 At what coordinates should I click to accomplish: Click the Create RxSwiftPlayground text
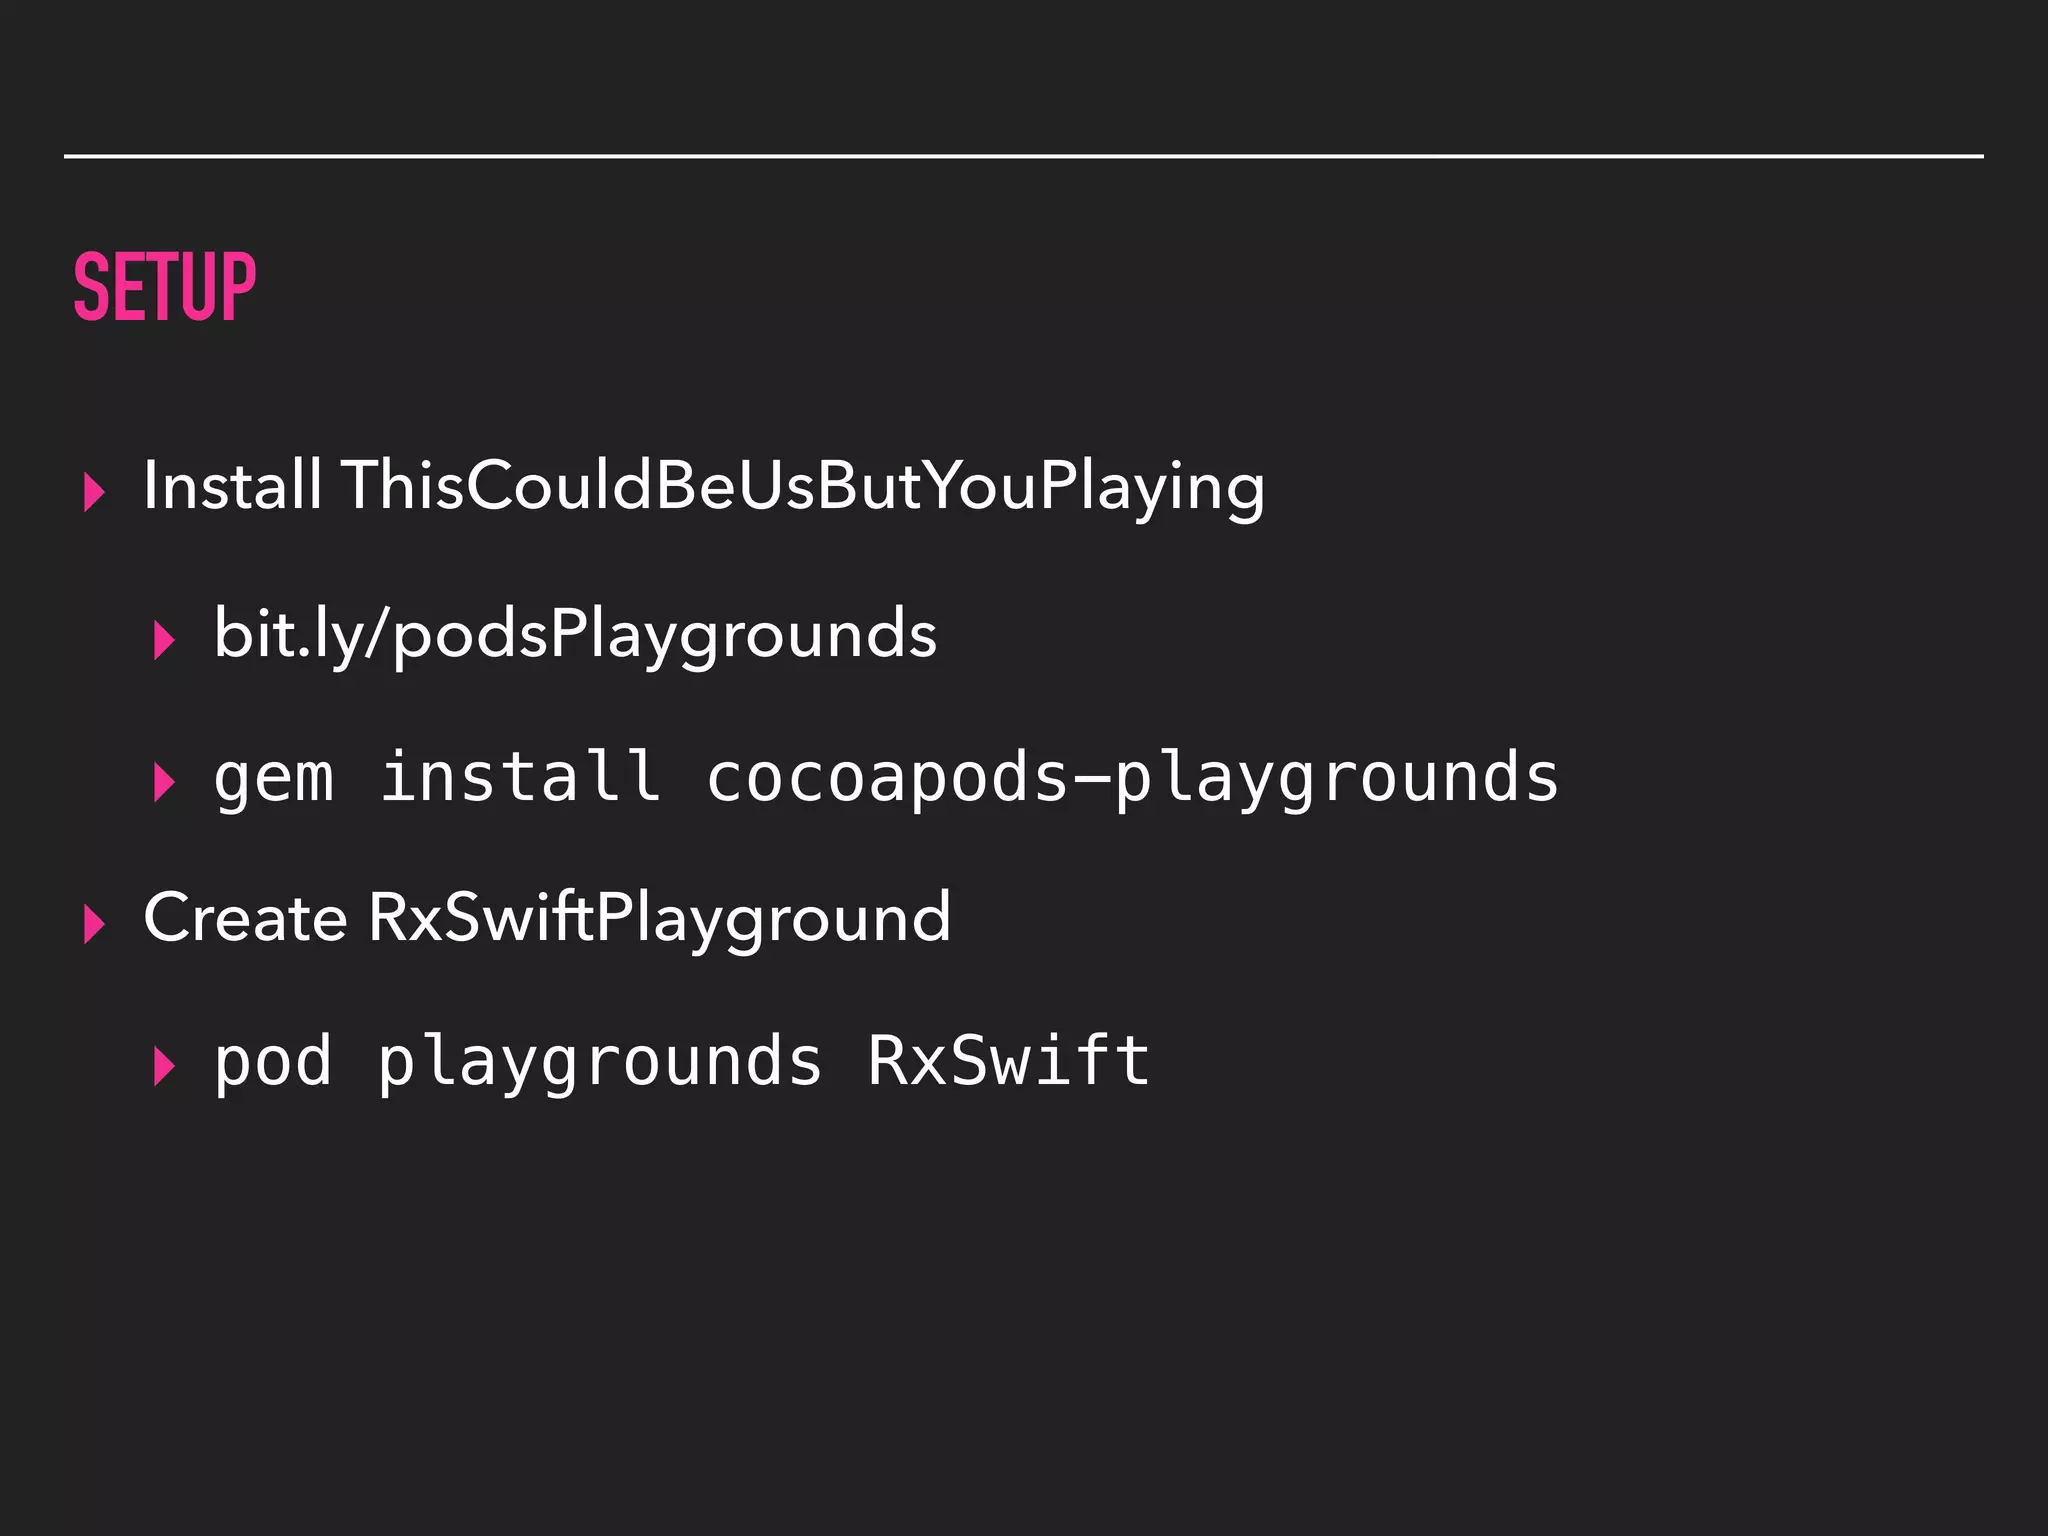tap(547, 920)
